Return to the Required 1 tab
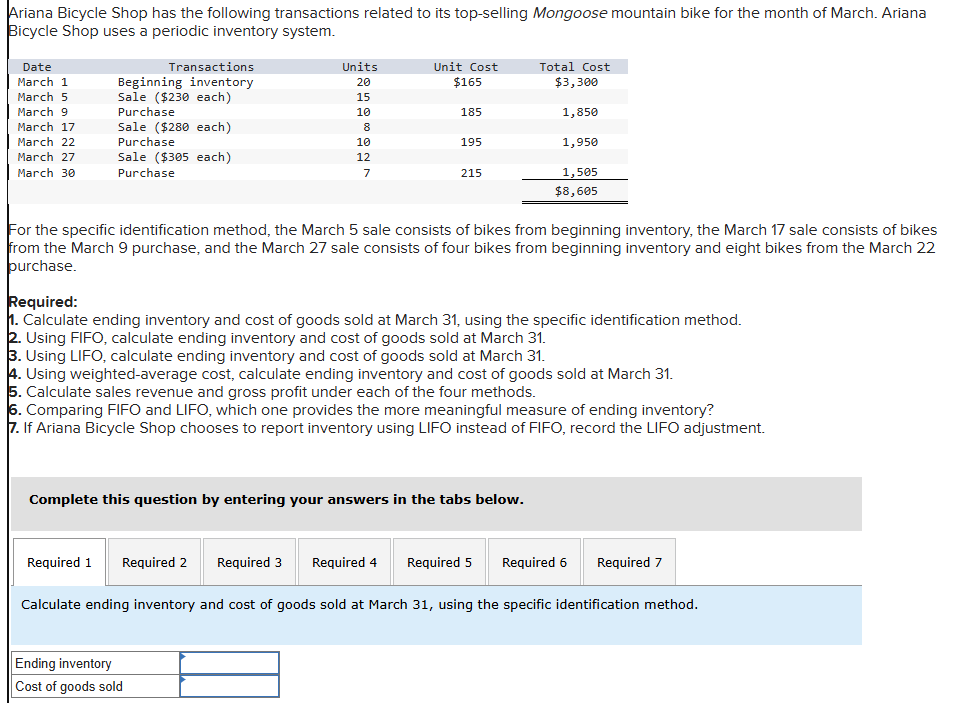 click(59, 561)
